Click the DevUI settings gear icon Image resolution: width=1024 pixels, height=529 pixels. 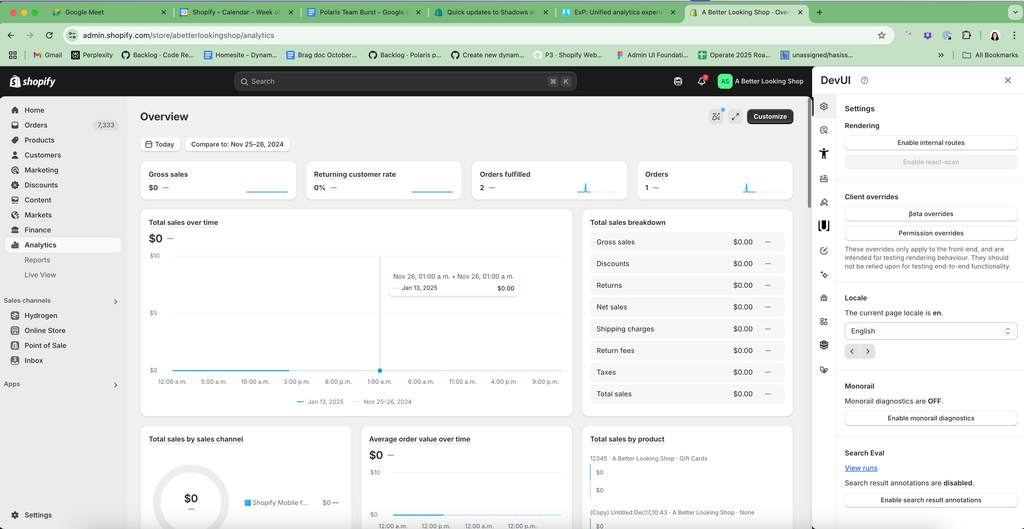824,106
